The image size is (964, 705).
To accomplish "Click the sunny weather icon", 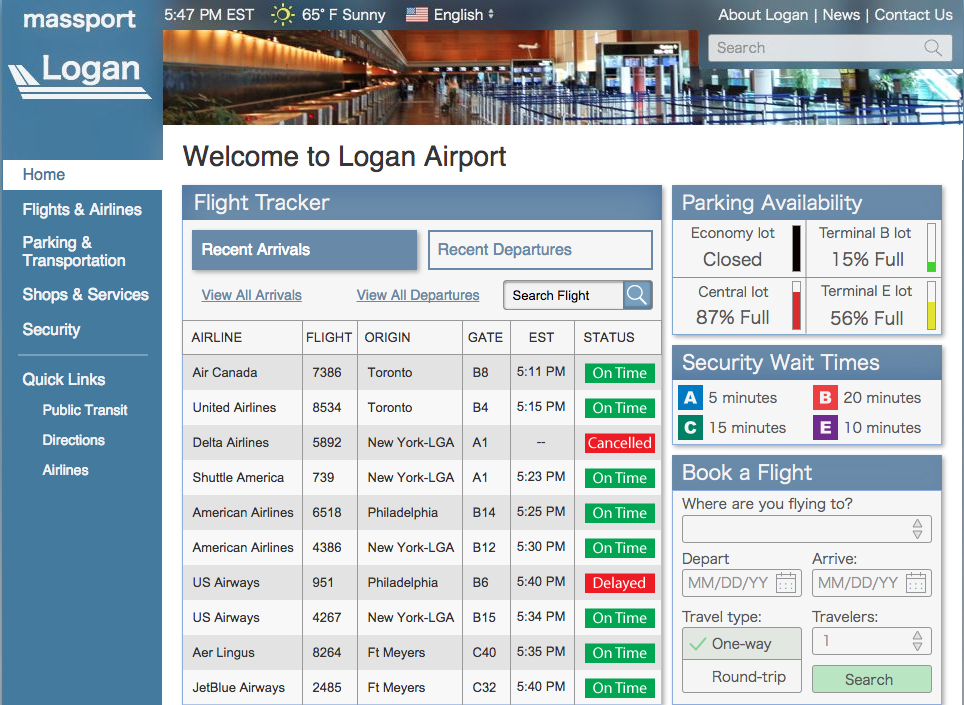I will 283,15.
